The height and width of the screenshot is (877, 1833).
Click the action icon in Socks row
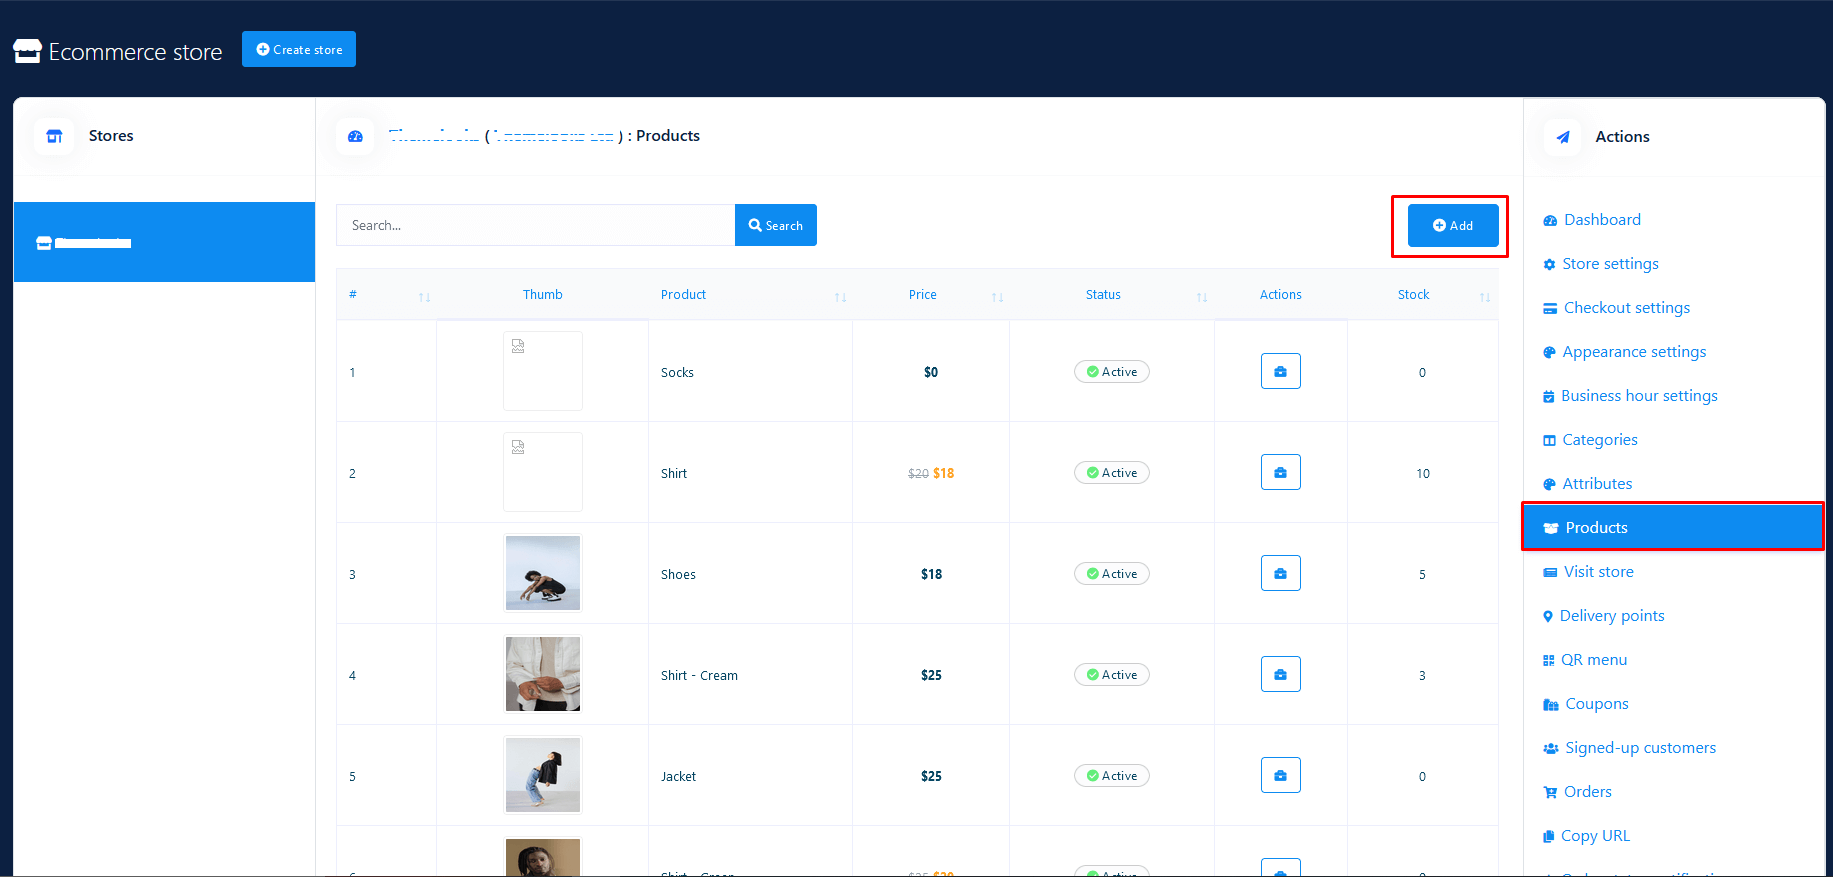tap(1280, 371)
